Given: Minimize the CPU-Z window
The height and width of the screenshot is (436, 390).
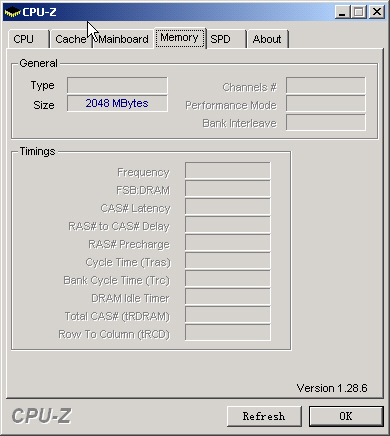Looking at the screenshot, I should [x=342, y=12].
